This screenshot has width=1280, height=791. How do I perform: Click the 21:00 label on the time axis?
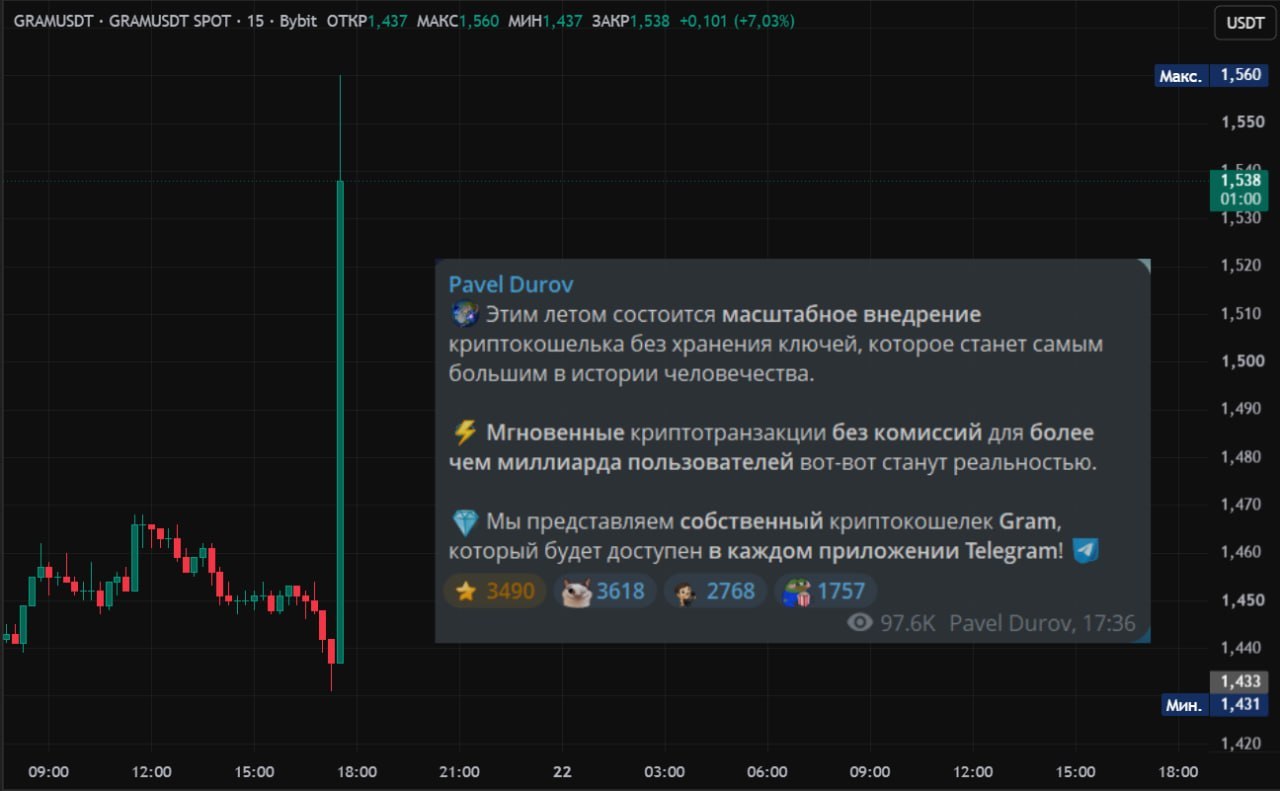pos(459,772)
